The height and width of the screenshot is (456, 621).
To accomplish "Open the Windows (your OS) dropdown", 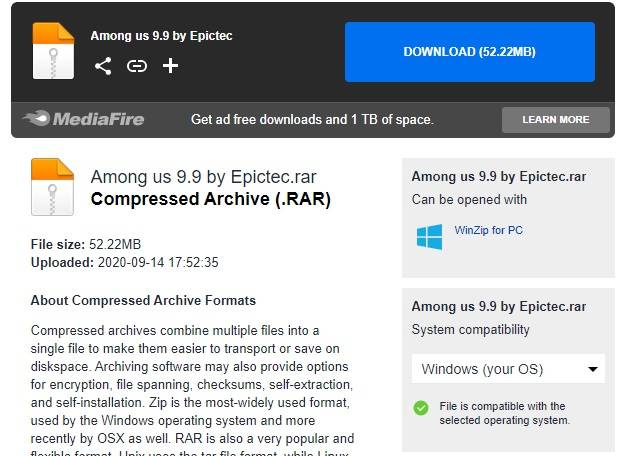I will (x=508, y=369).
